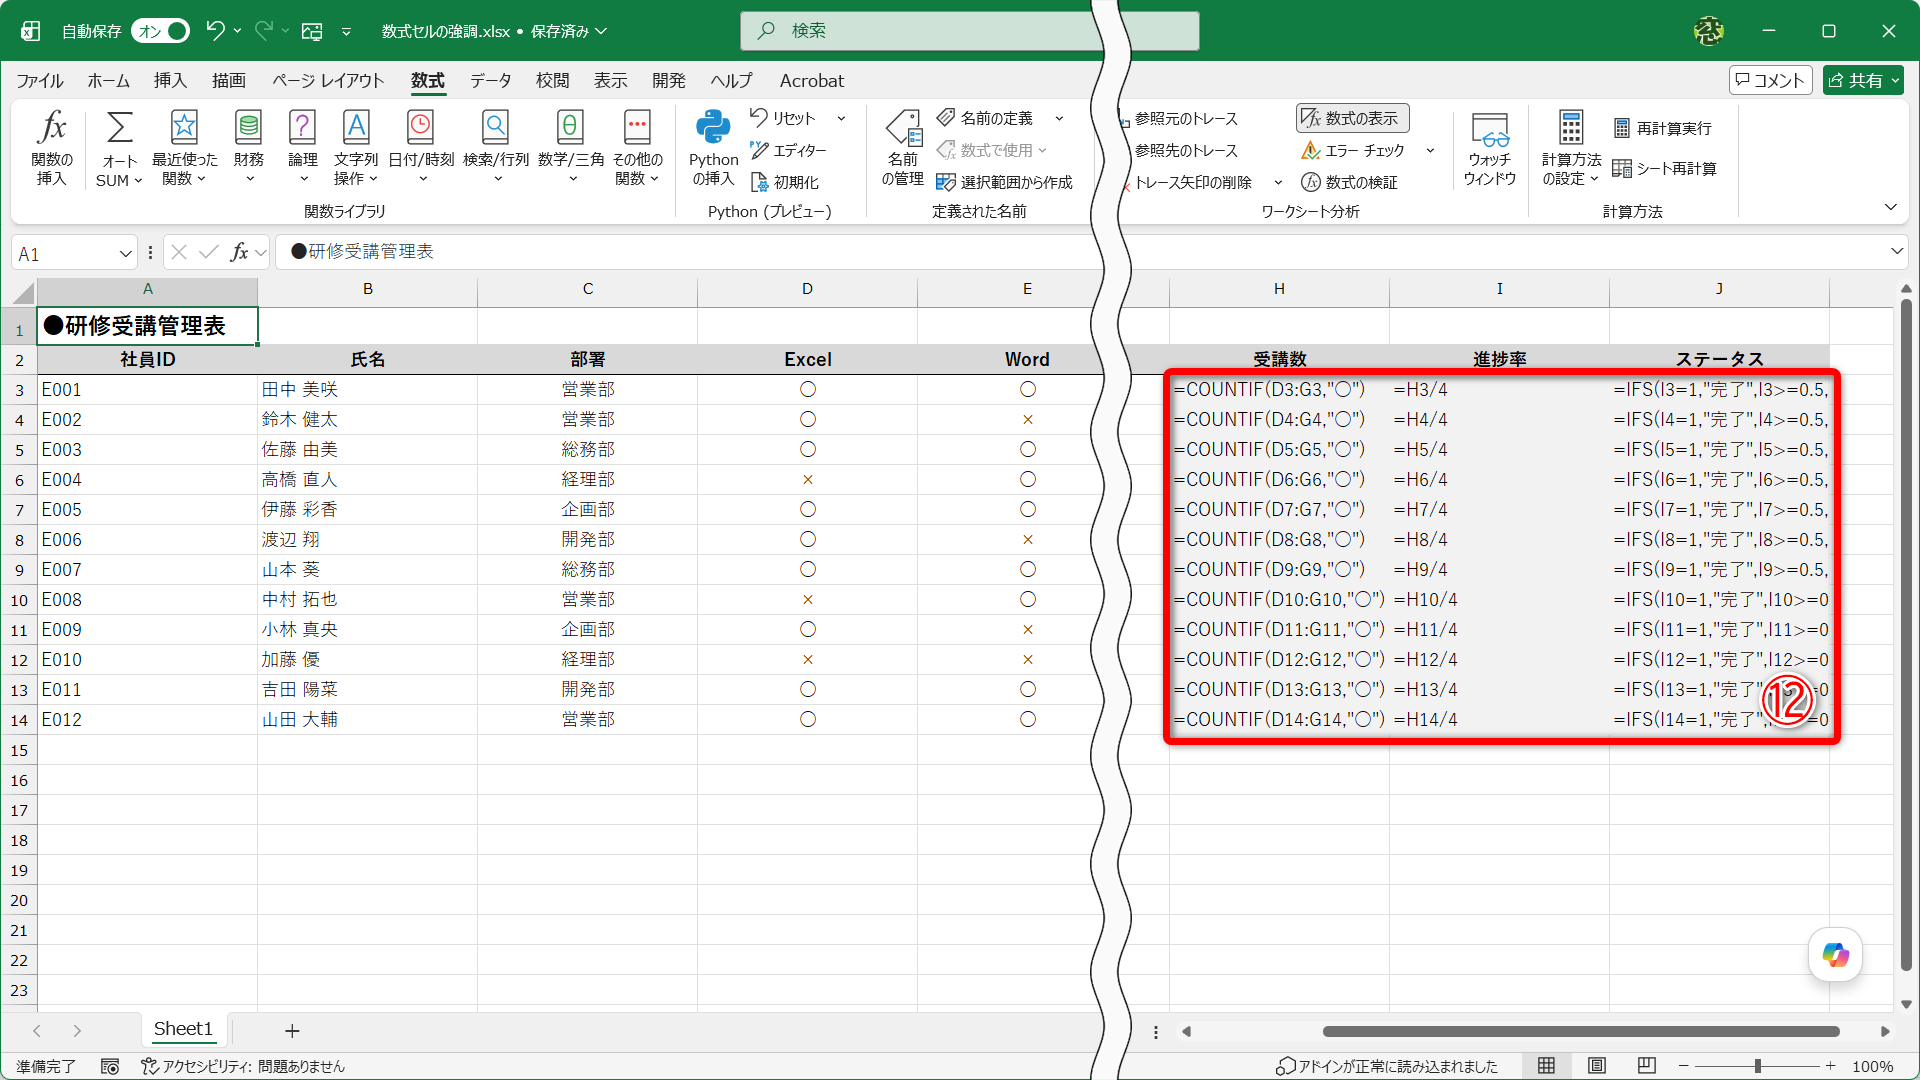Open the Financial (財務) functions icon
Image resolution: width=1920 pixels, height=1080 pixels.
pos(249,148)
